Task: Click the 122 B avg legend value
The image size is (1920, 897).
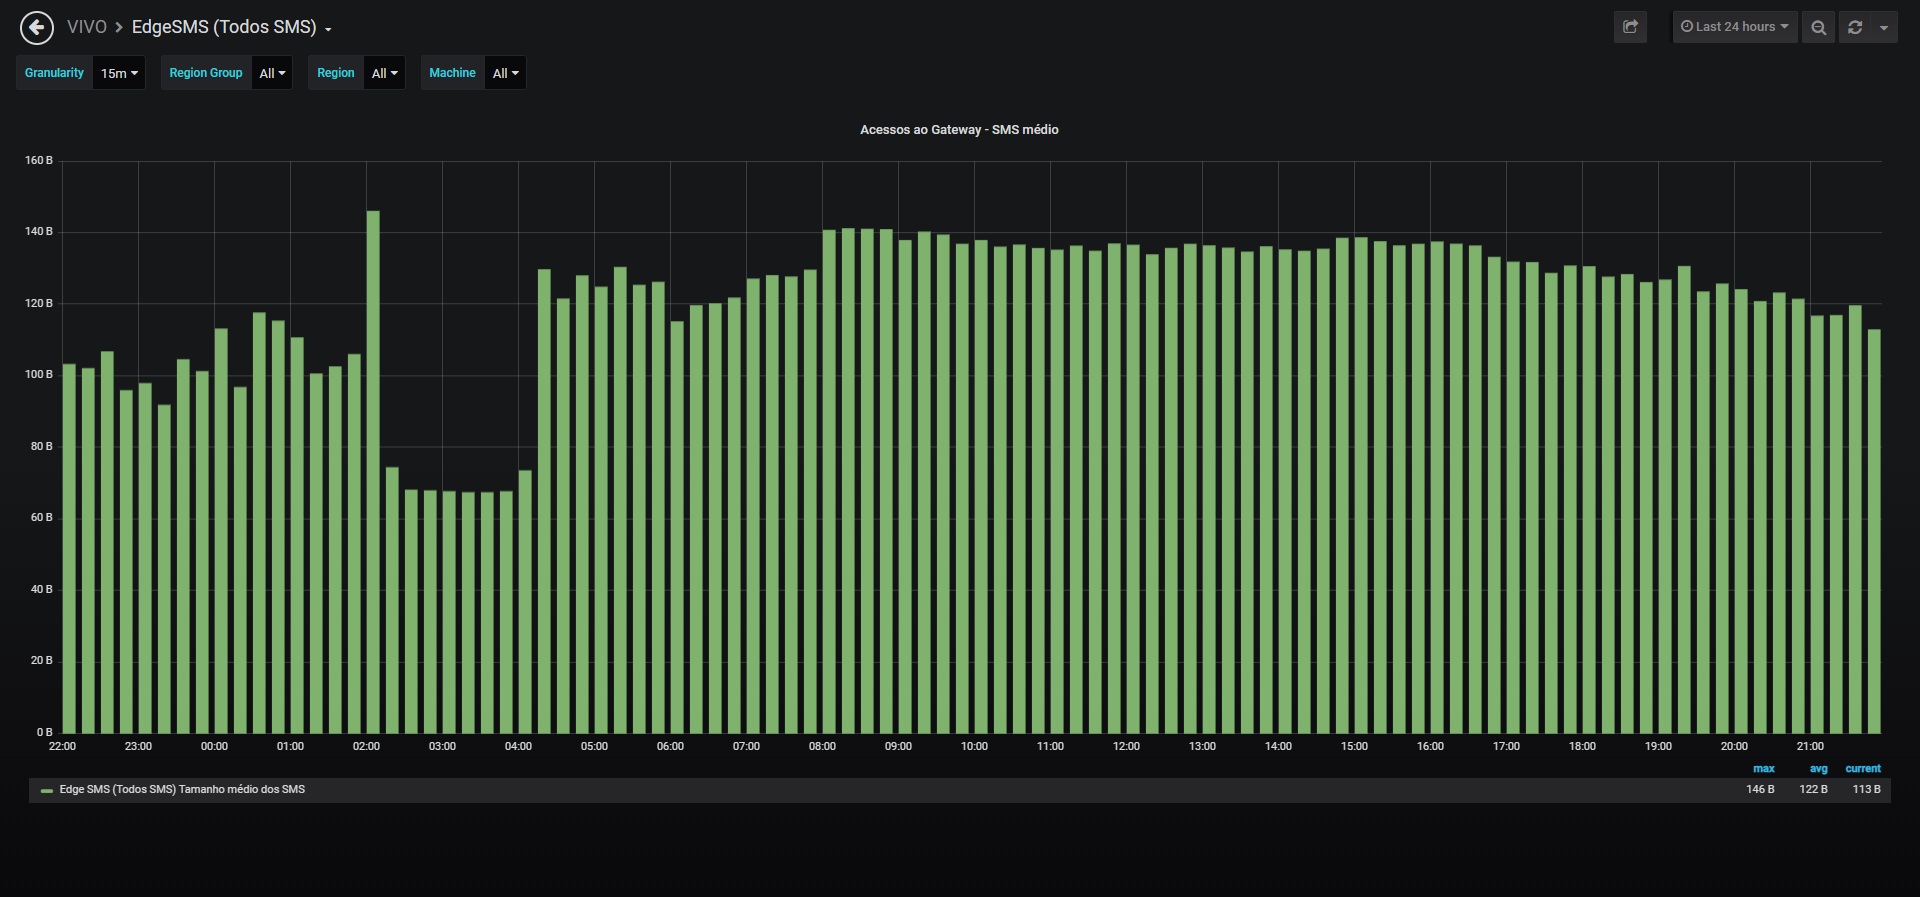Action: (x=1813, y=790)
